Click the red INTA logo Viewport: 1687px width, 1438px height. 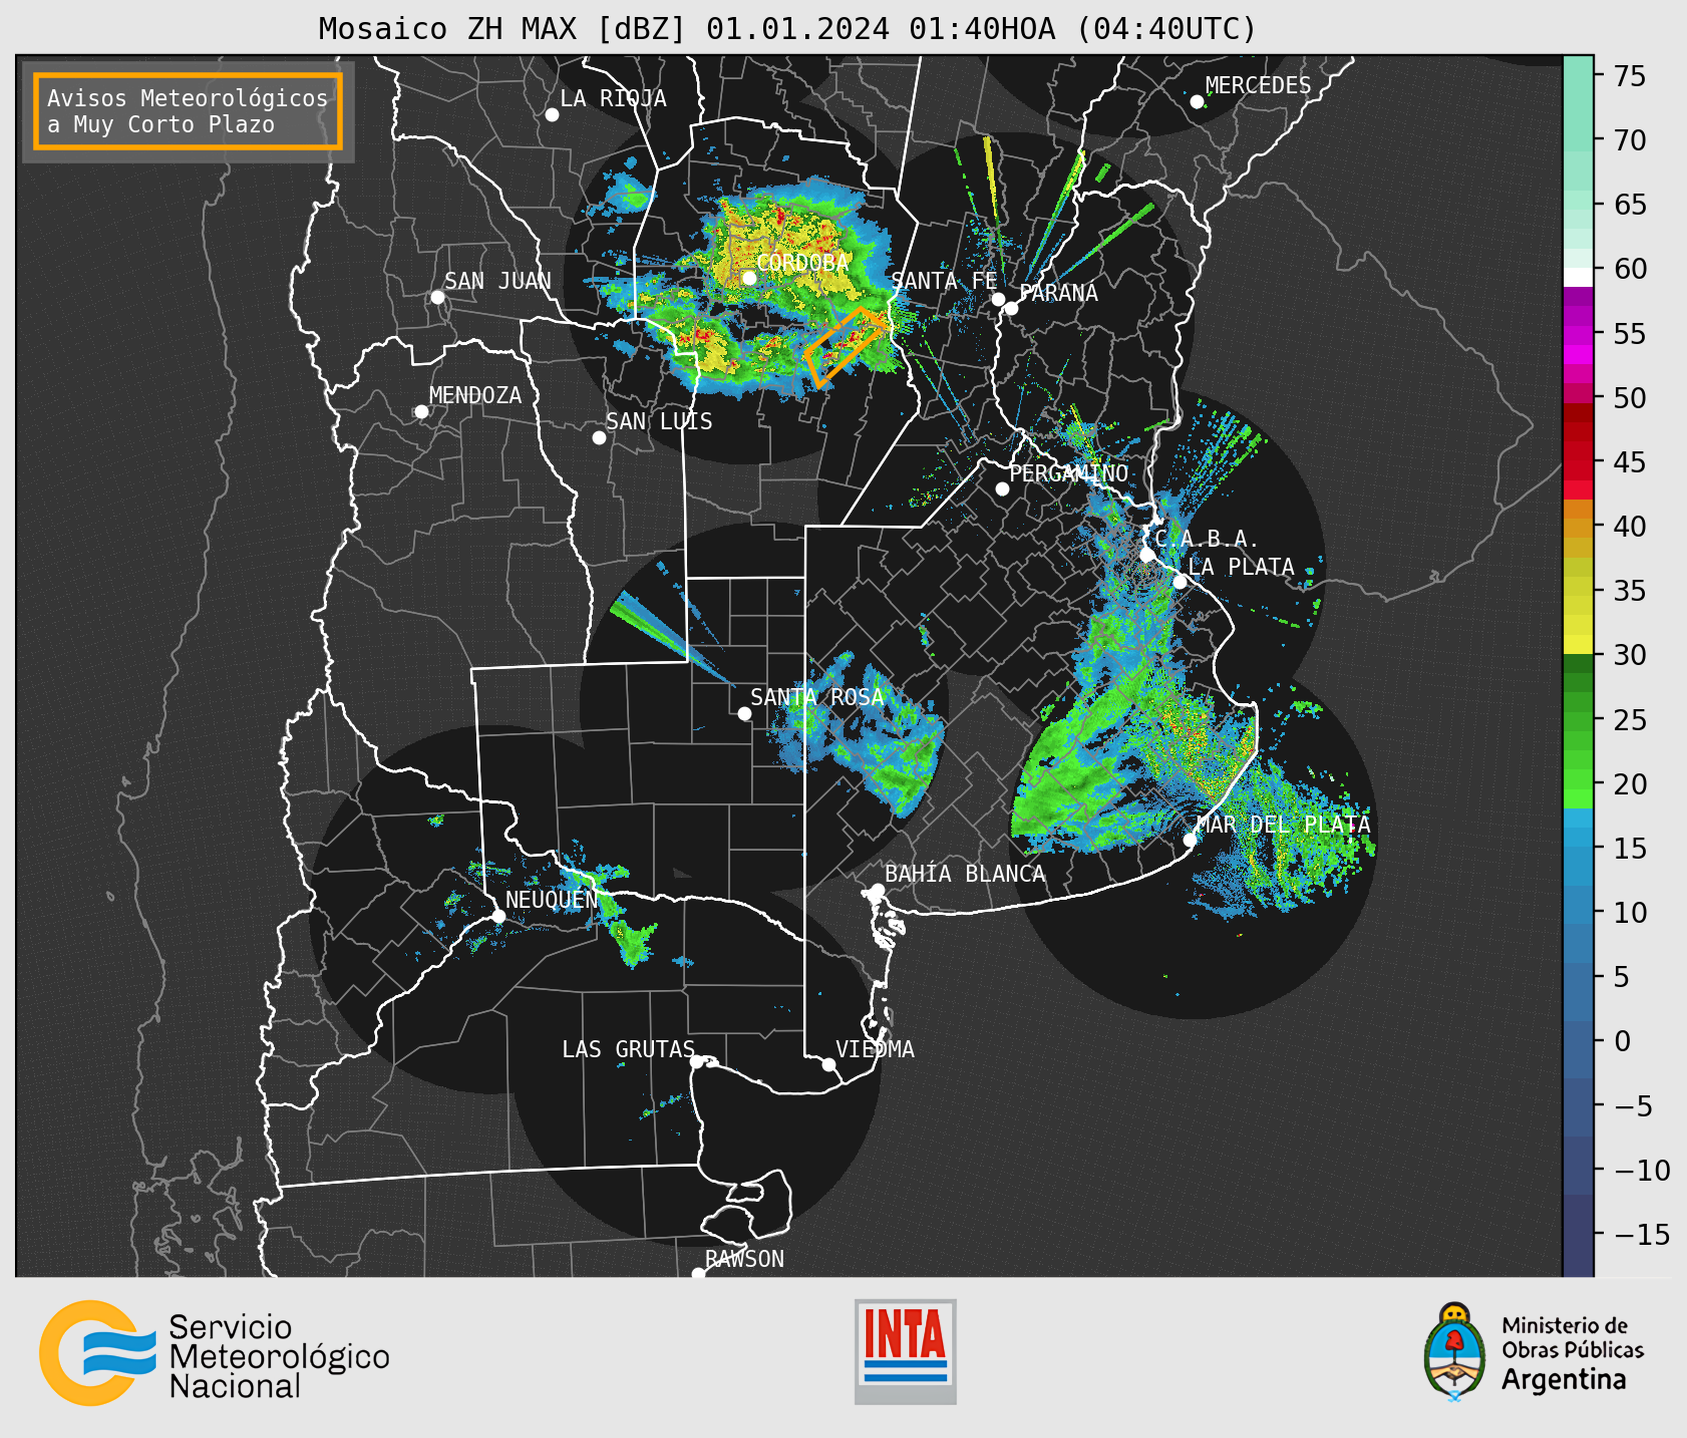905,1351
